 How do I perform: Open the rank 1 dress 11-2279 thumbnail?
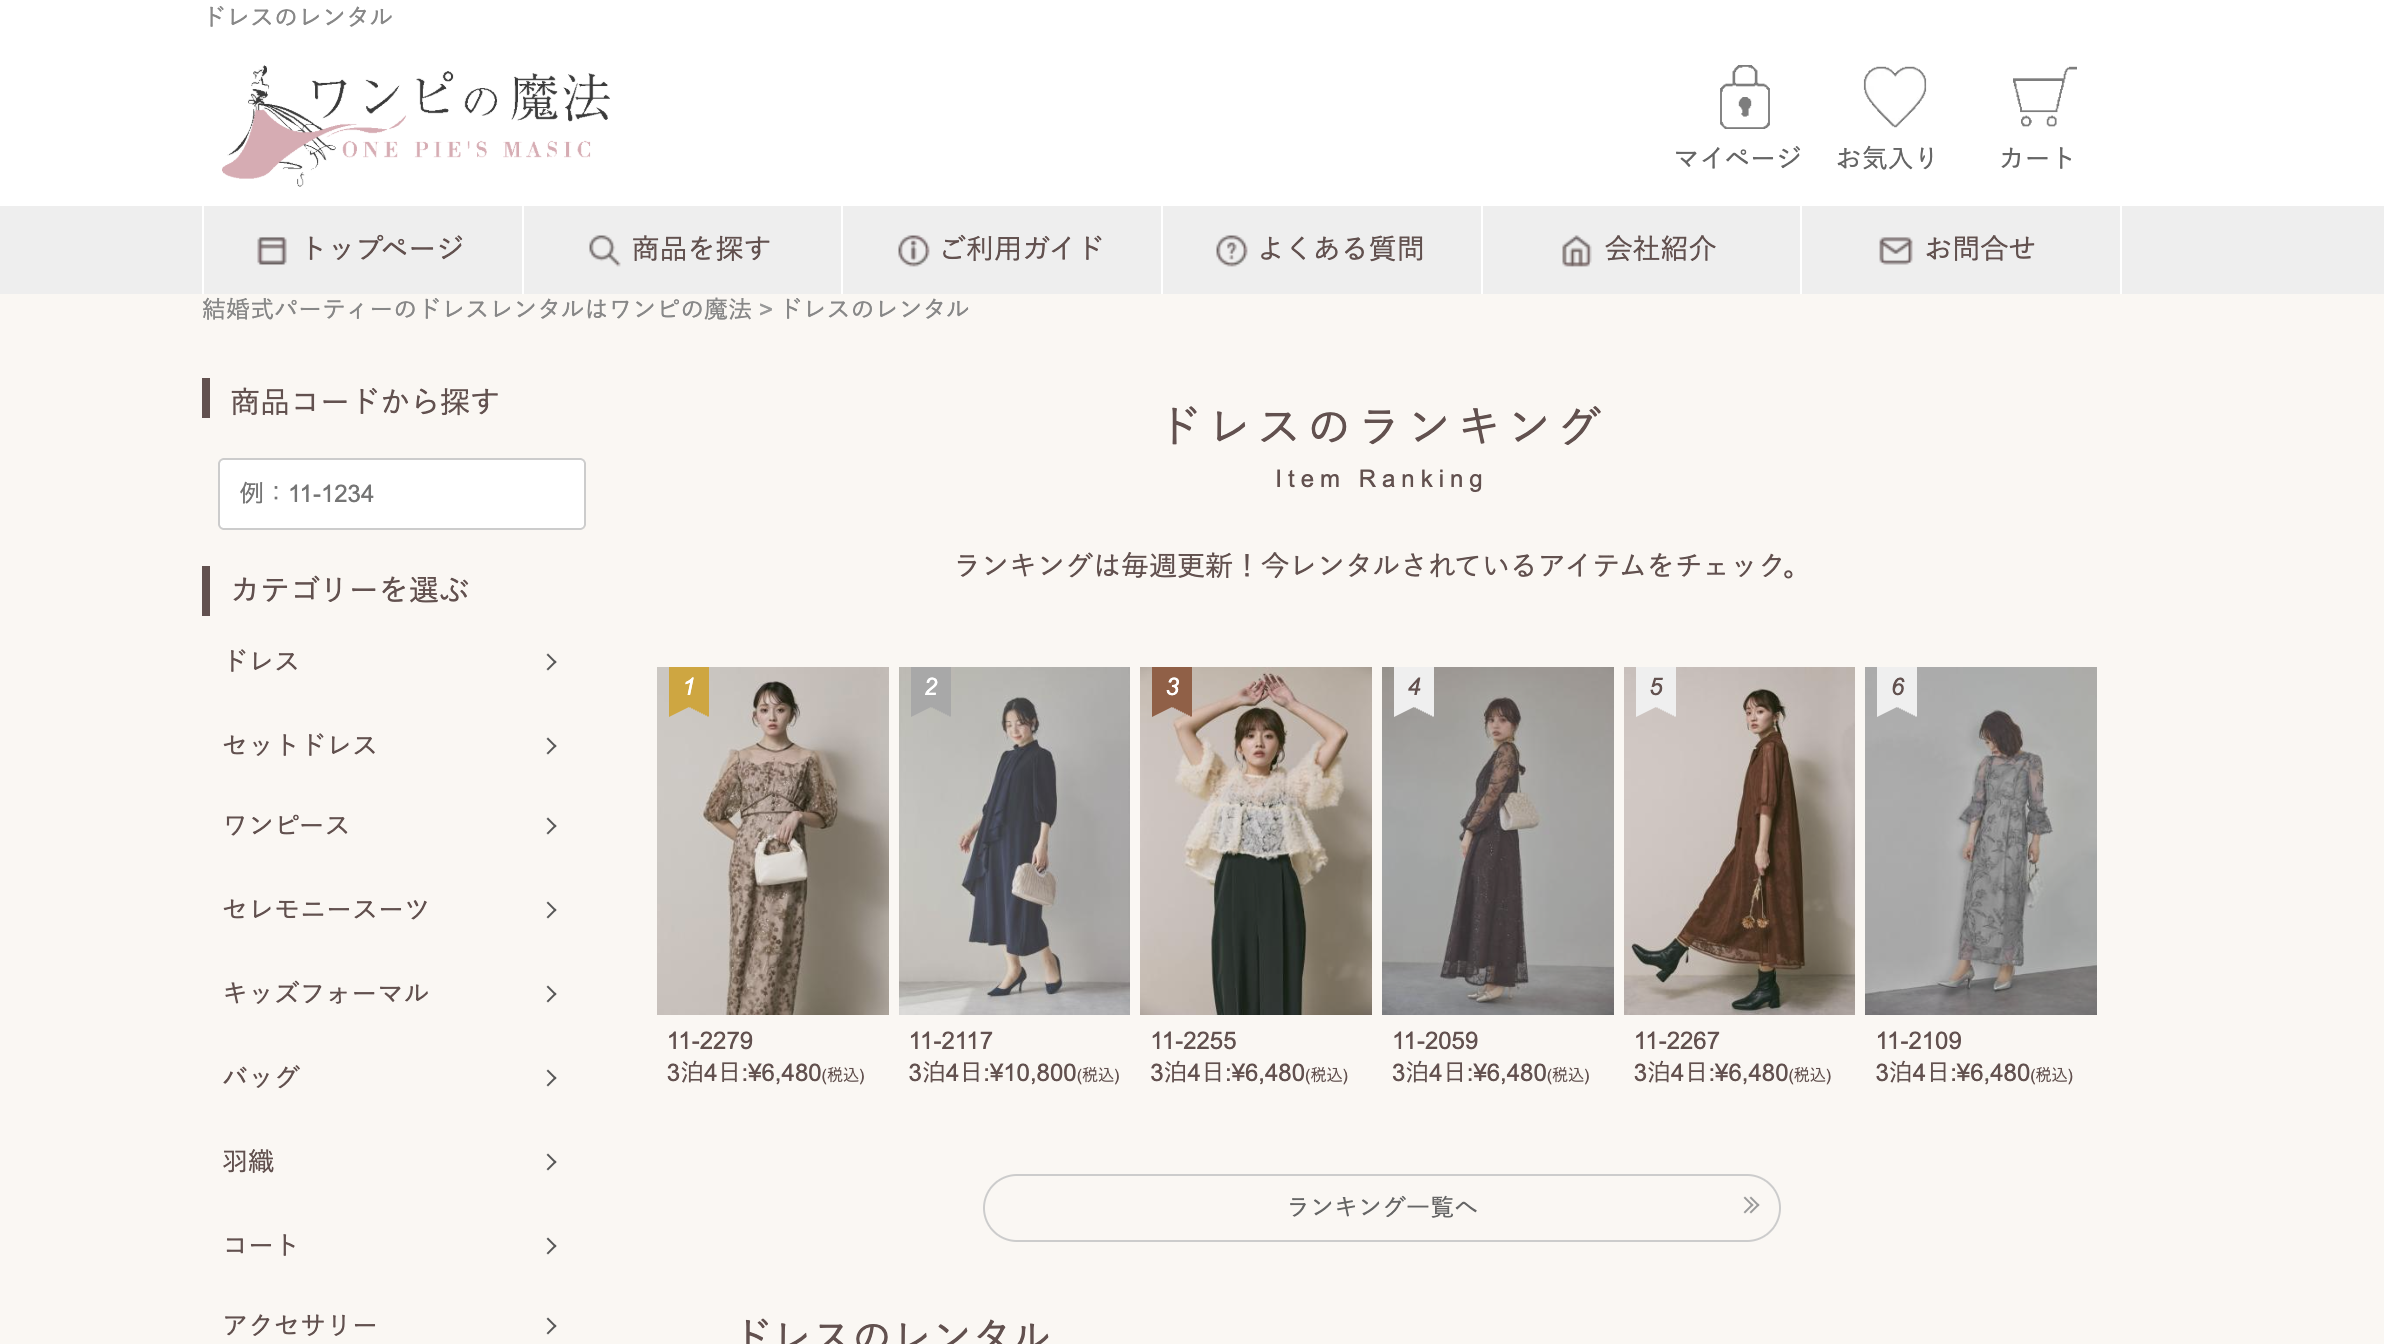pos(772,841)
